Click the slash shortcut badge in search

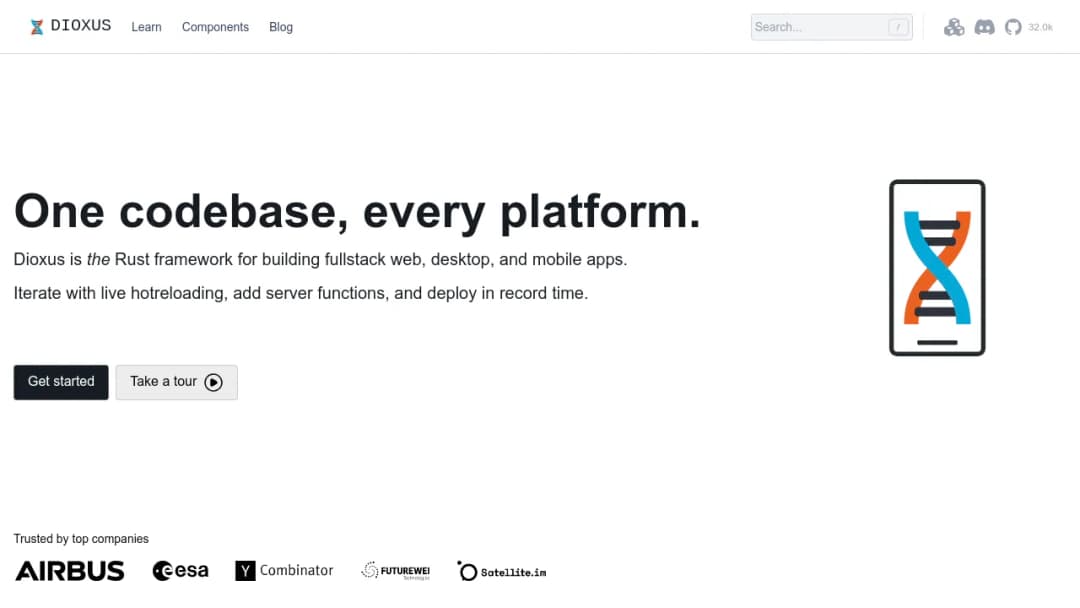(x=897, y=27)
